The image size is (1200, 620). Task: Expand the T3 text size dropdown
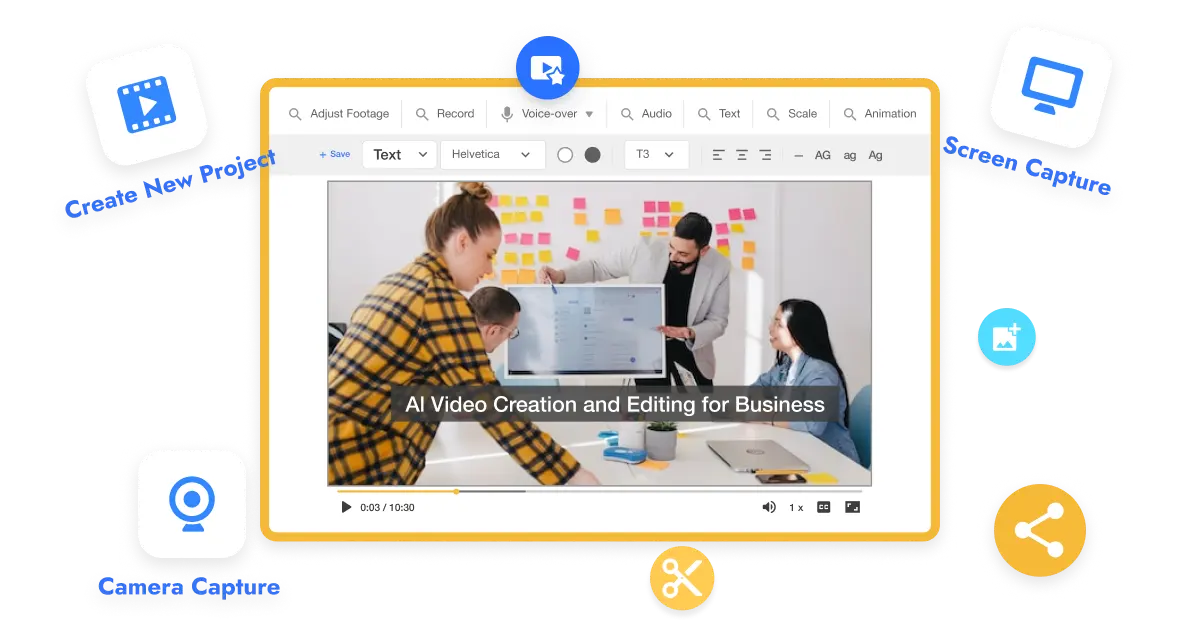(x=656, y=155)
